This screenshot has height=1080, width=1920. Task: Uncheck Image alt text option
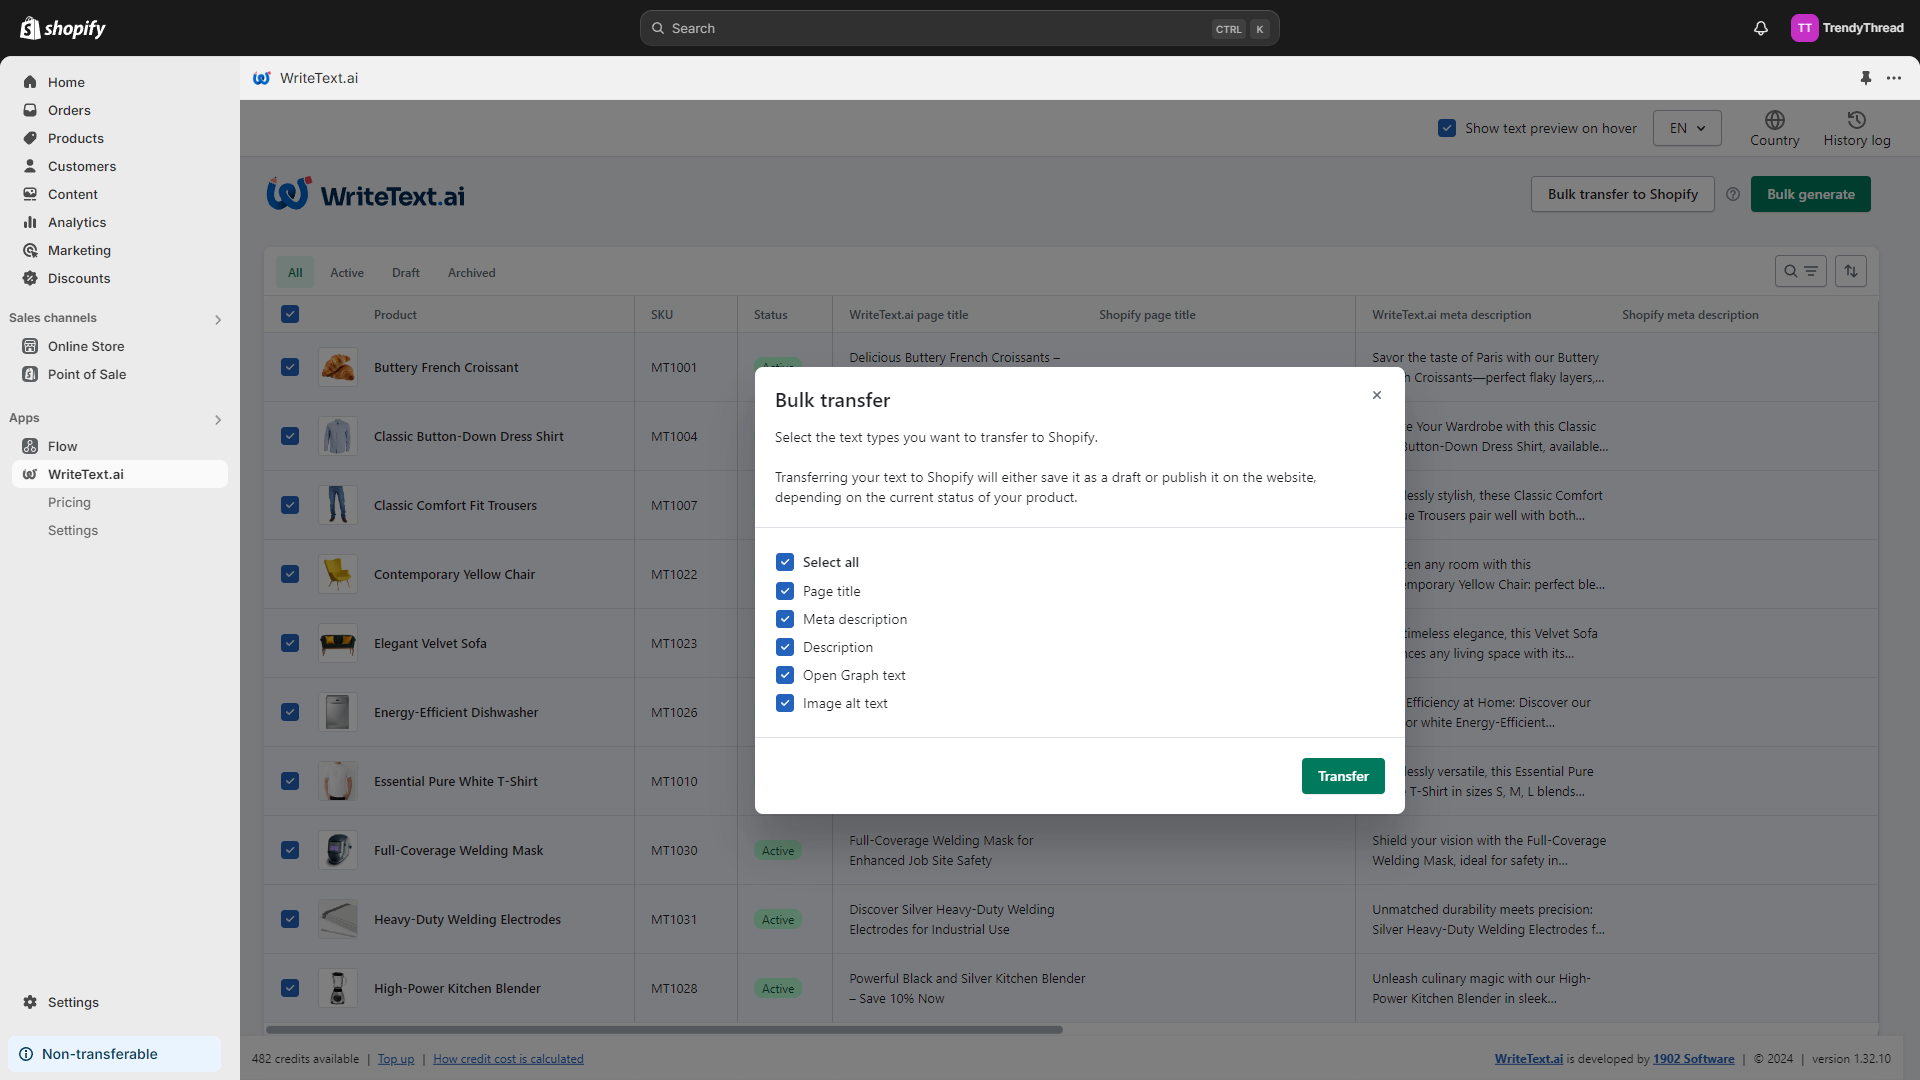tap(785, 703)
